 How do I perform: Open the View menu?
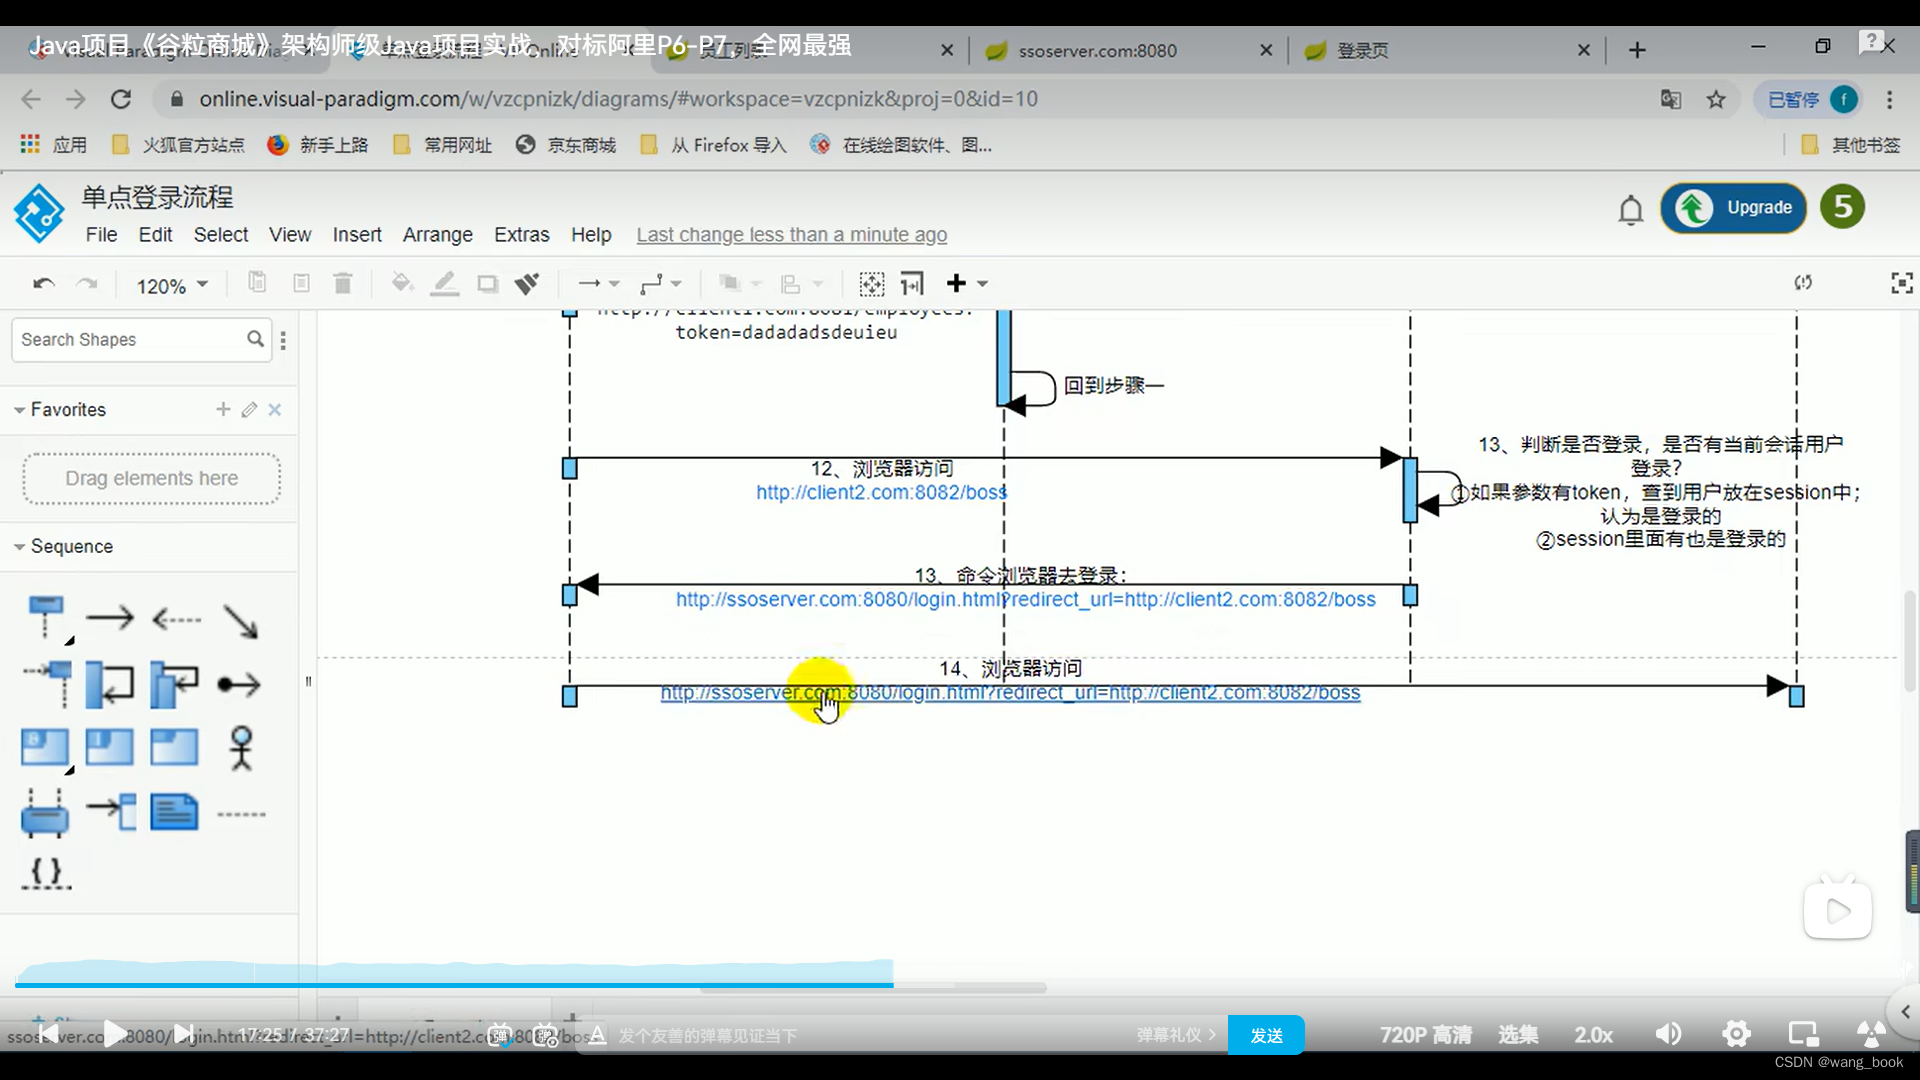290,234
